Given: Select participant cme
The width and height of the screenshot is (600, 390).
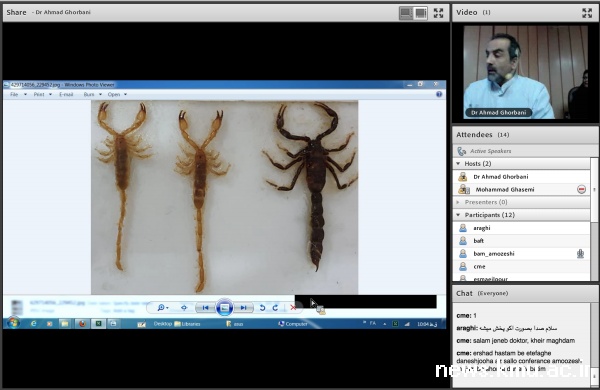Looking at the screenshot, I should pyautogui.click(x=522, y=266).
